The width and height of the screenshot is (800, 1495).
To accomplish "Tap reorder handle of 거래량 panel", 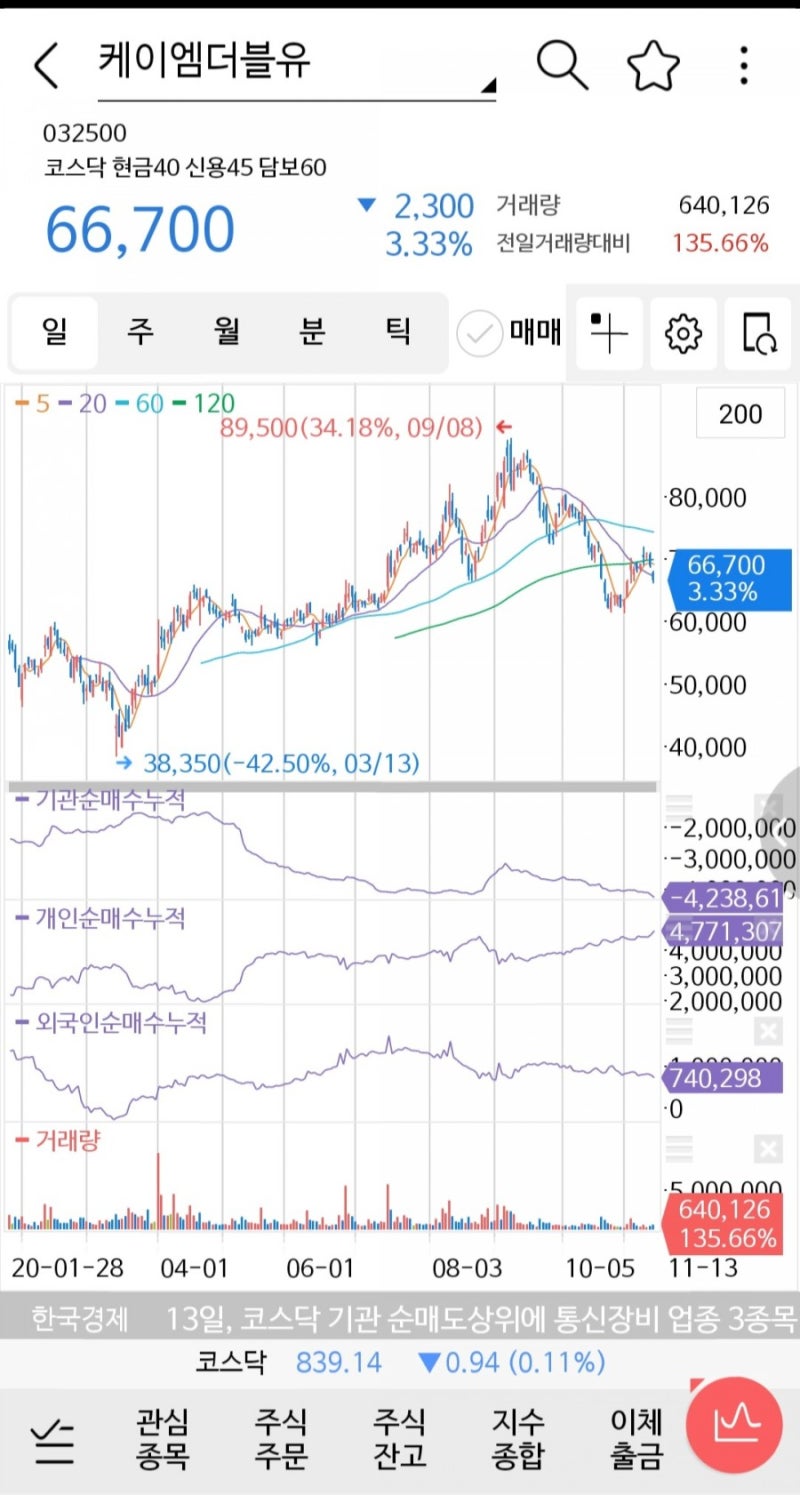I will pos(679,1149).
